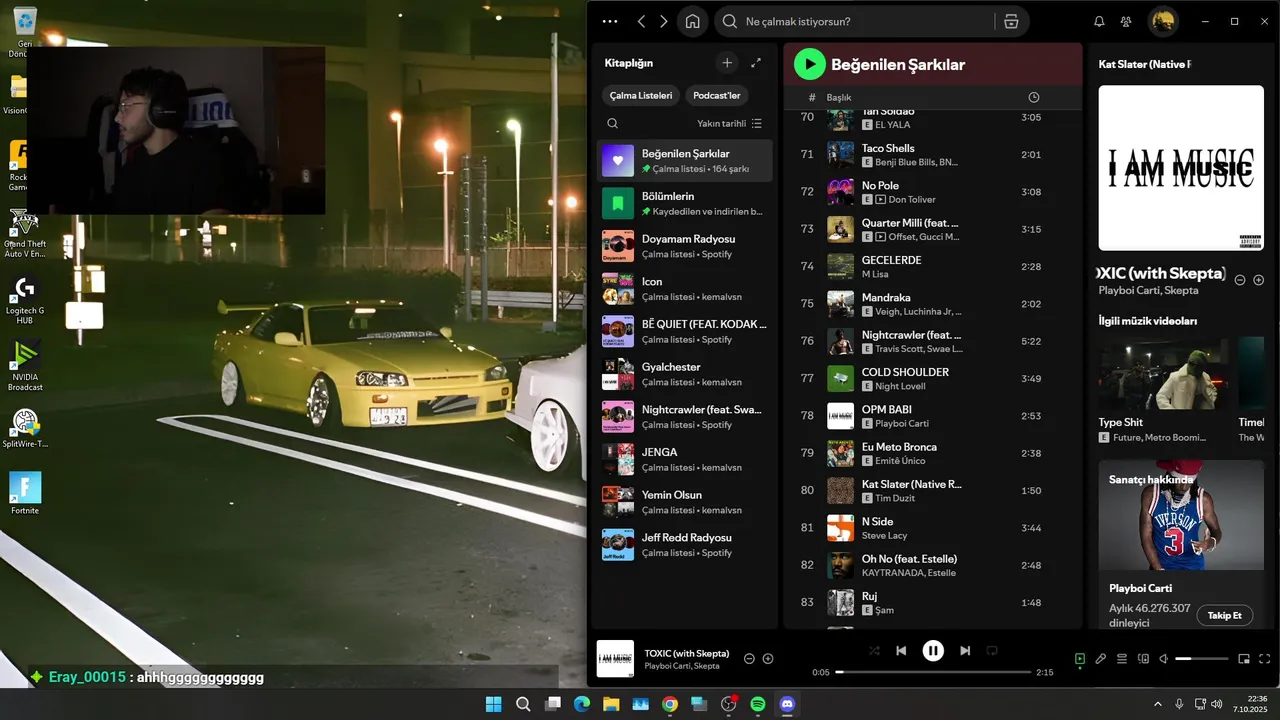This screenshot has width=1280, height=720.
Task: Seek within song progress bar
Action: 932,672
